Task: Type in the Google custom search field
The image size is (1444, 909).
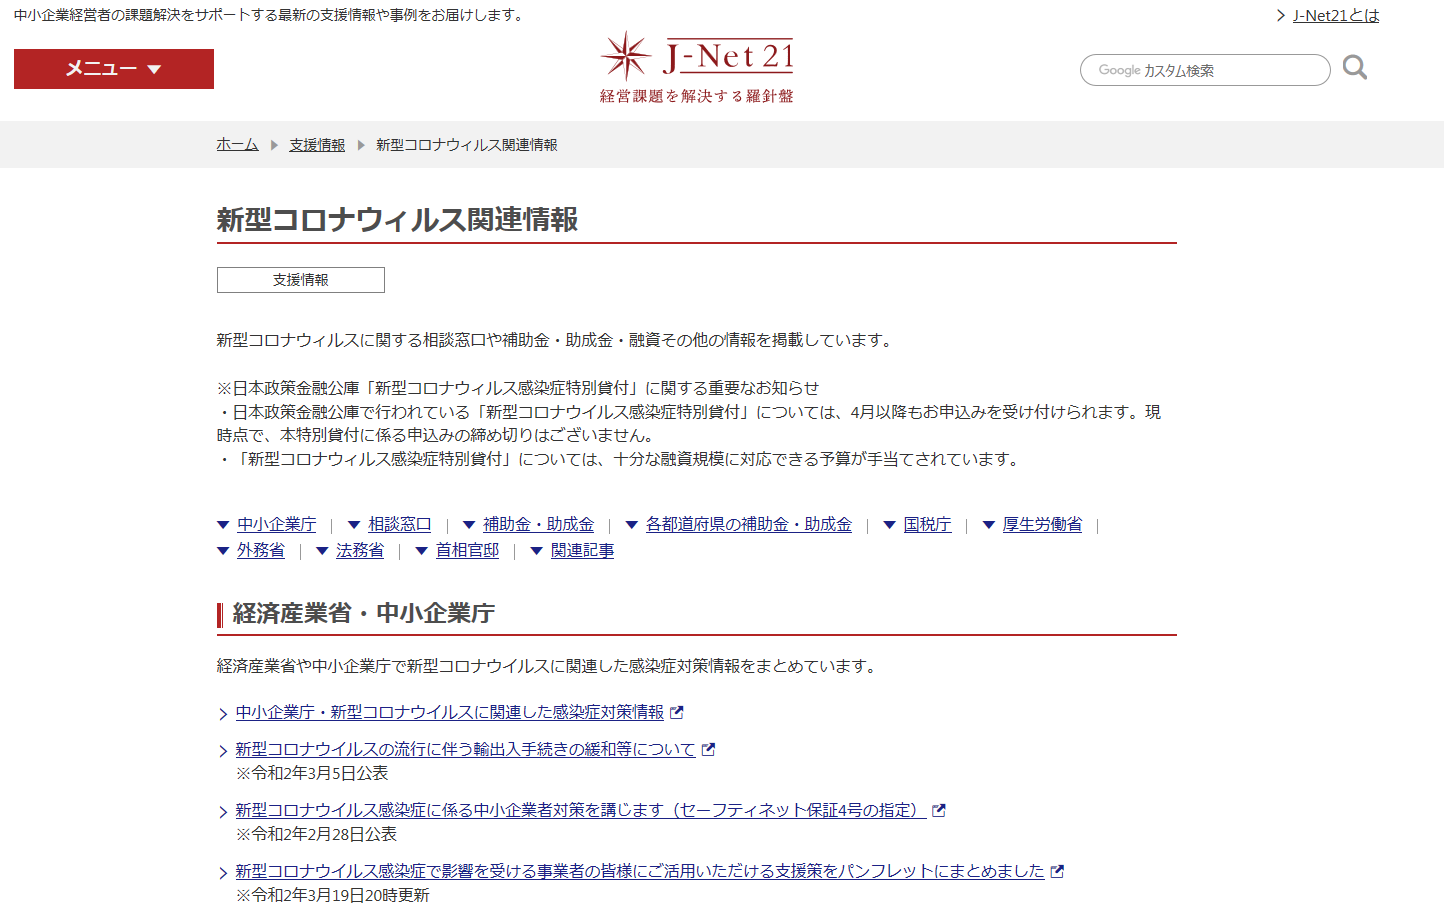Action: click(x=1204, y=70)
